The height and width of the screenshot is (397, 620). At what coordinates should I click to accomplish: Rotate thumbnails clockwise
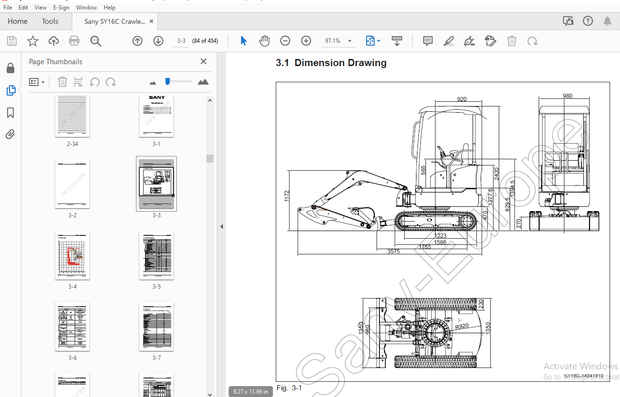tap(111, 82)
